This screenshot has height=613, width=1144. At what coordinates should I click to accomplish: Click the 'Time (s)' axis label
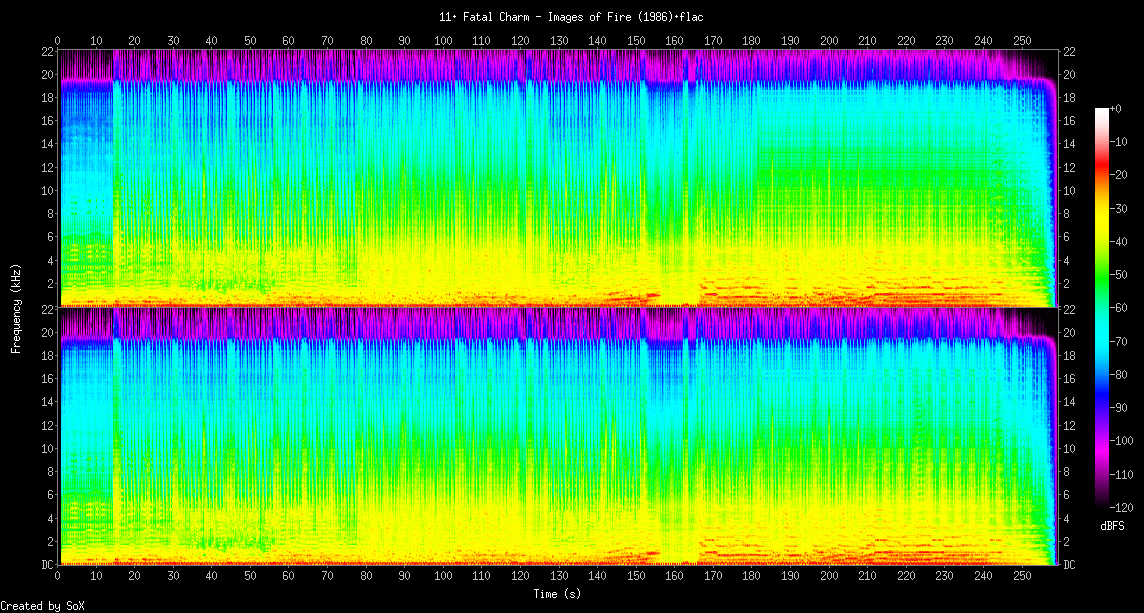(556, 593)
